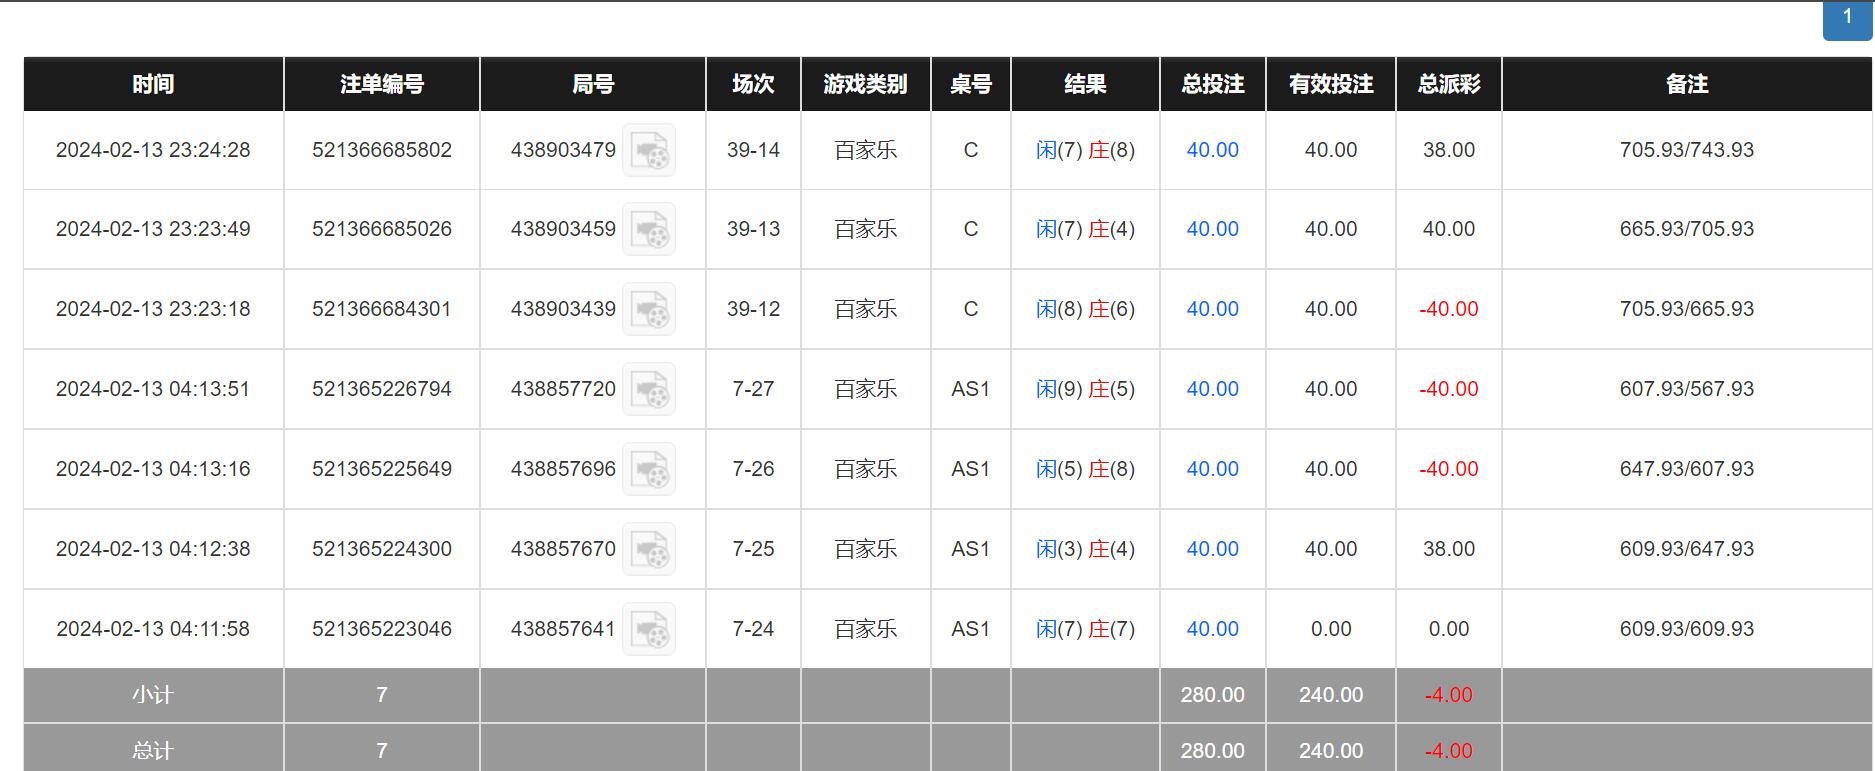Click the 总计 grand total label
This screenshot has width=1875, height=771.
click(153, 750)
